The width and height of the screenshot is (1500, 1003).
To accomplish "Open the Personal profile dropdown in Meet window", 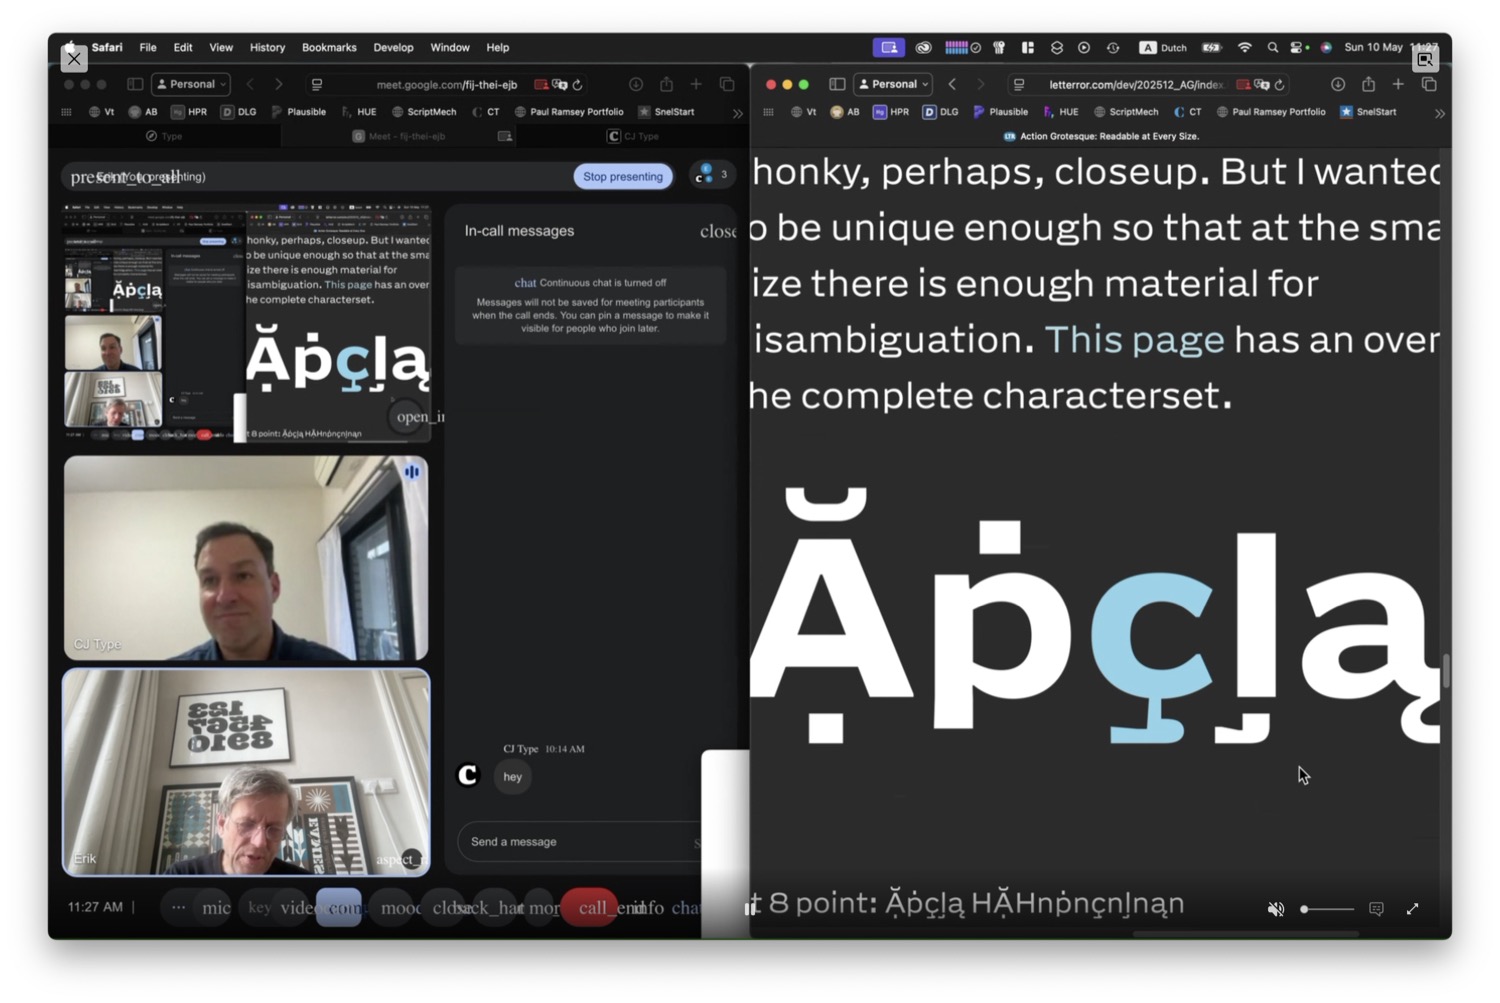I will coord(191,84).
